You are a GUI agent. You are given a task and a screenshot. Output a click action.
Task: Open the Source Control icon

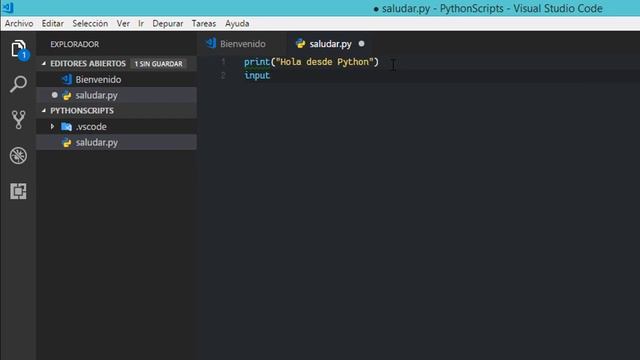coord(18,120)
